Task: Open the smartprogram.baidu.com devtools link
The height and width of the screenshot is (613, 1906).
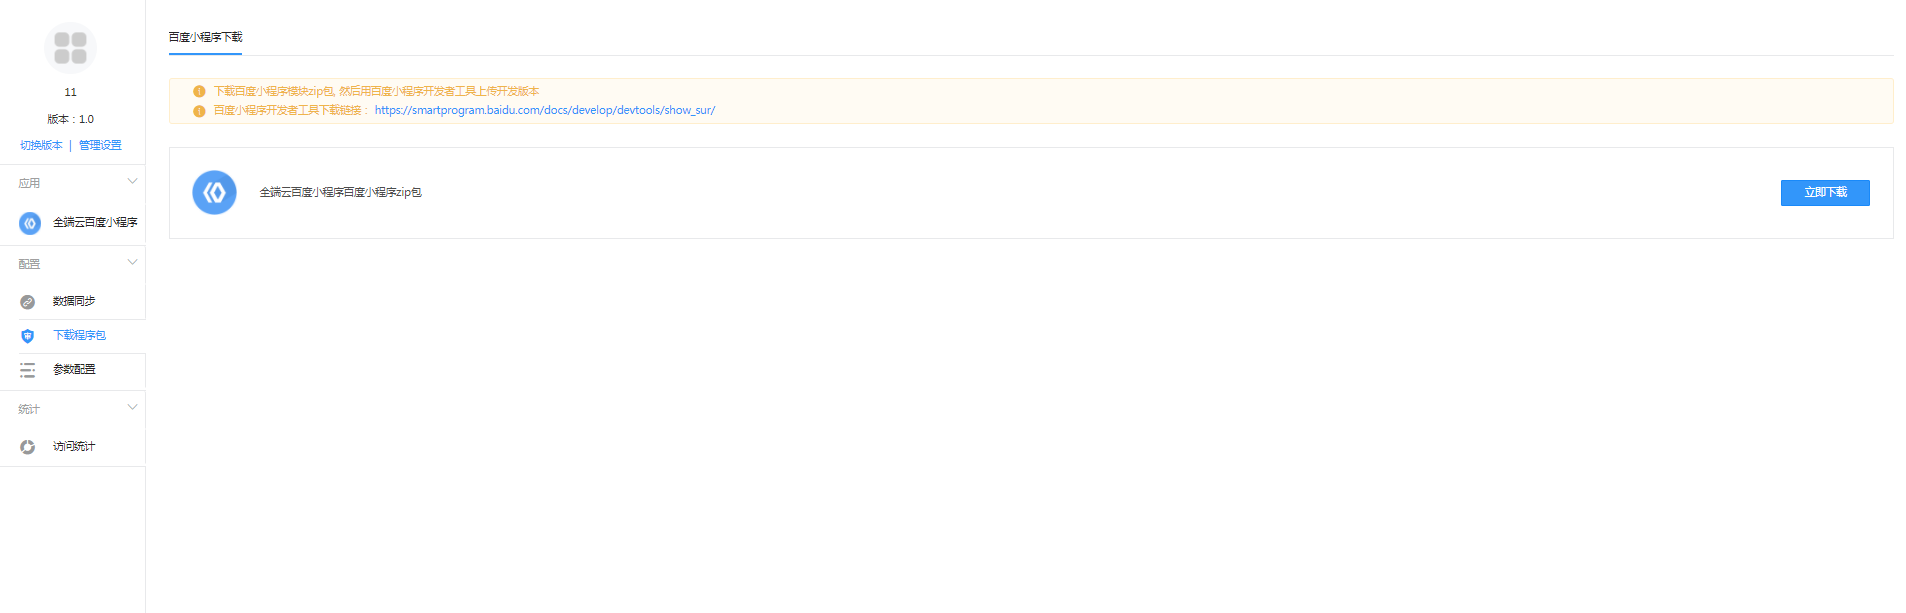Action: 545,110
